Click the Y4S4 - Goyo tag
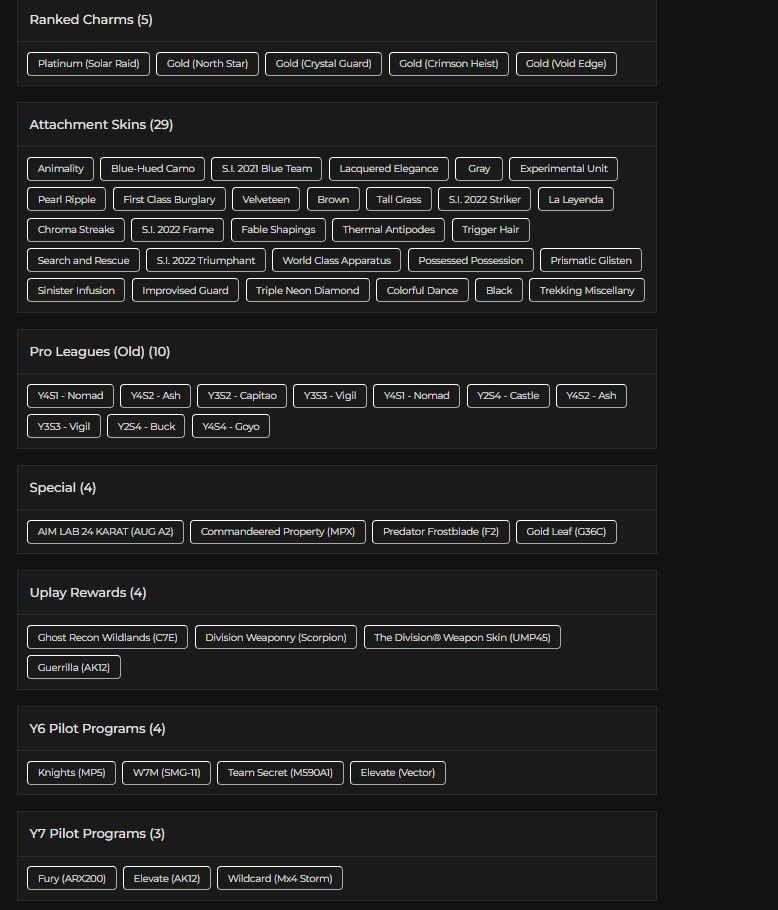778x910 pixels. pos(230,427)
